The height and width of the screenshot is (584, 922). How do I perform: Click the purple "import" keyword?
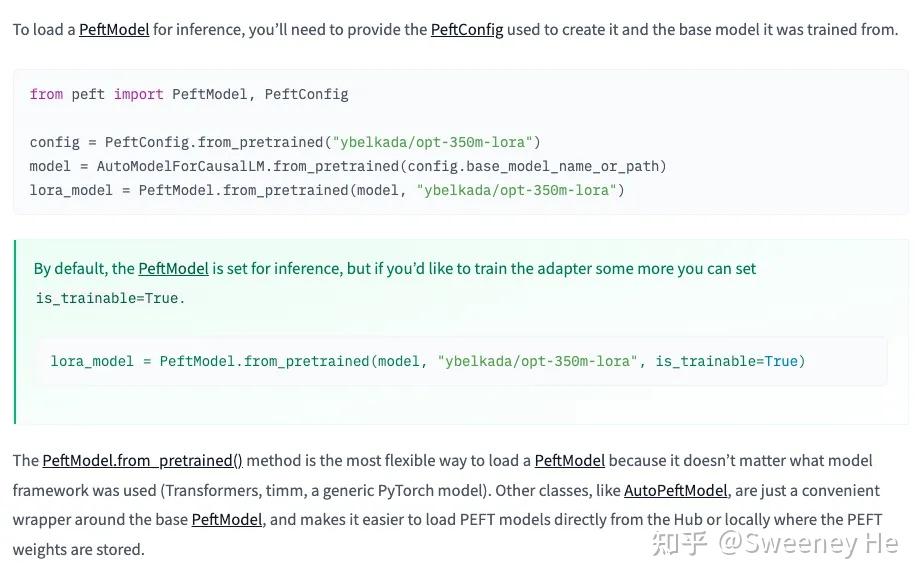tap(138, 94)
